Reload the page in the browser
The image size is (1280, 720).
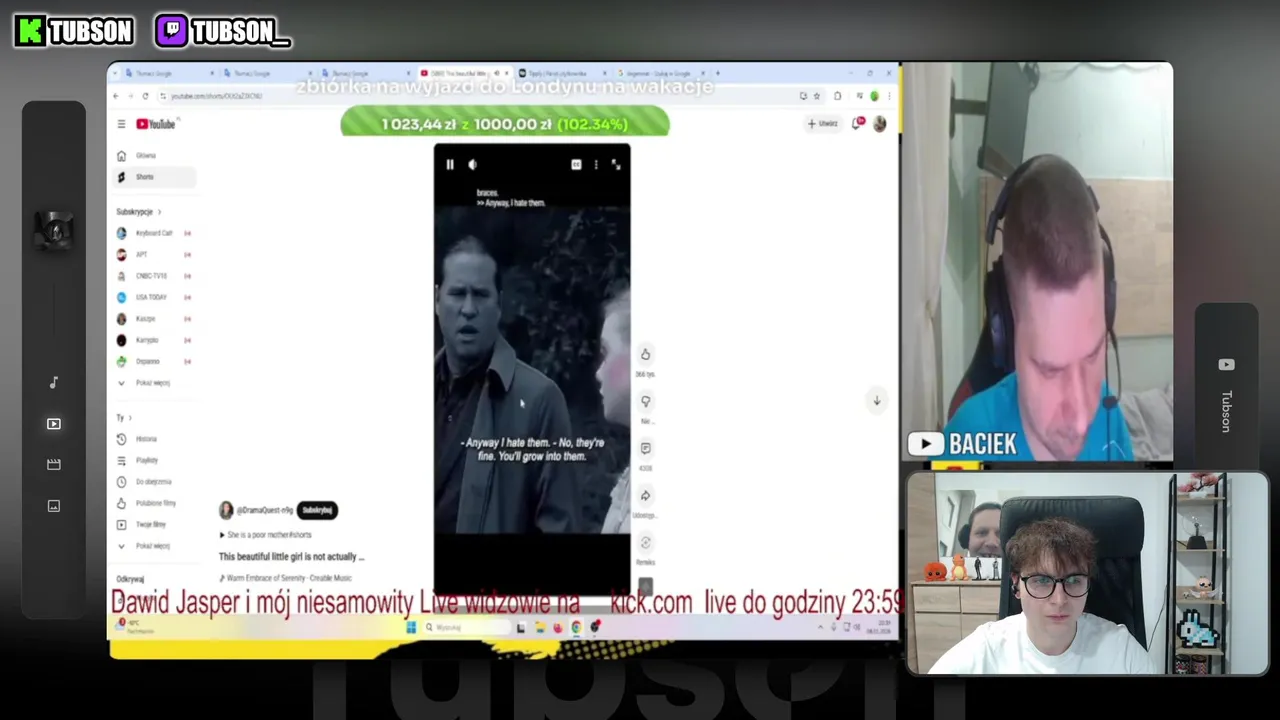146,96
